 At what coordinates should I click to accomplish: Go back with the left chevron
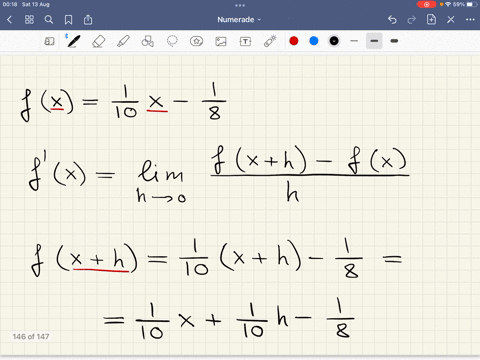coord(9,20)
